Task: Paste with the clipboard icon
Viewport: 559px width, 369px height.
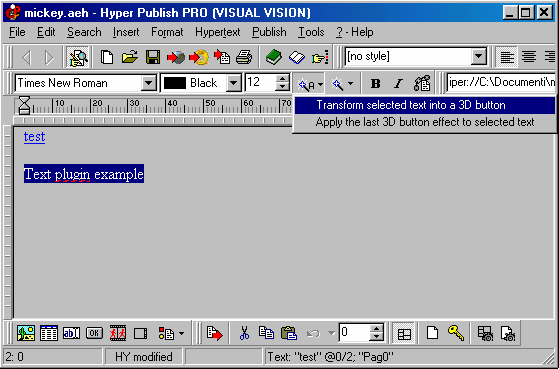Action: 289,333
